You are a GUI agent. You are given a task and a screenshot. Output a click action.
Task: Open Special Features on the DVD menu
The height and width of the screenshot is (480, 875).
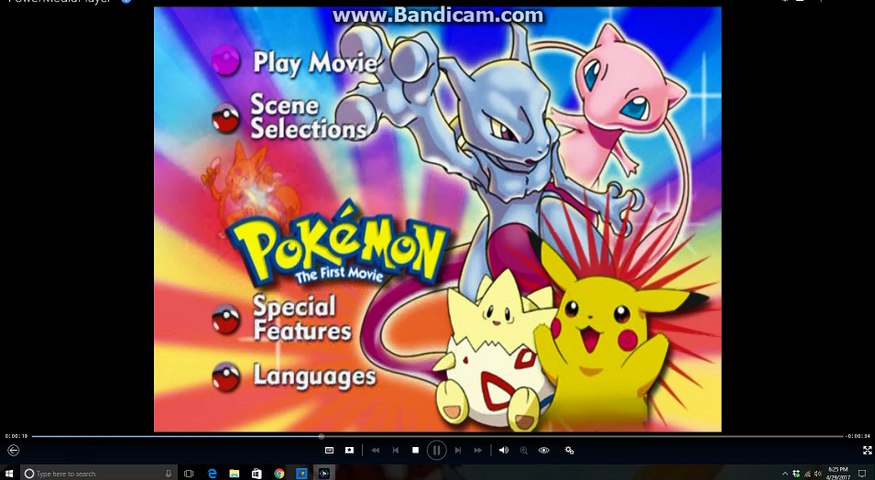[x=302, y=318]
